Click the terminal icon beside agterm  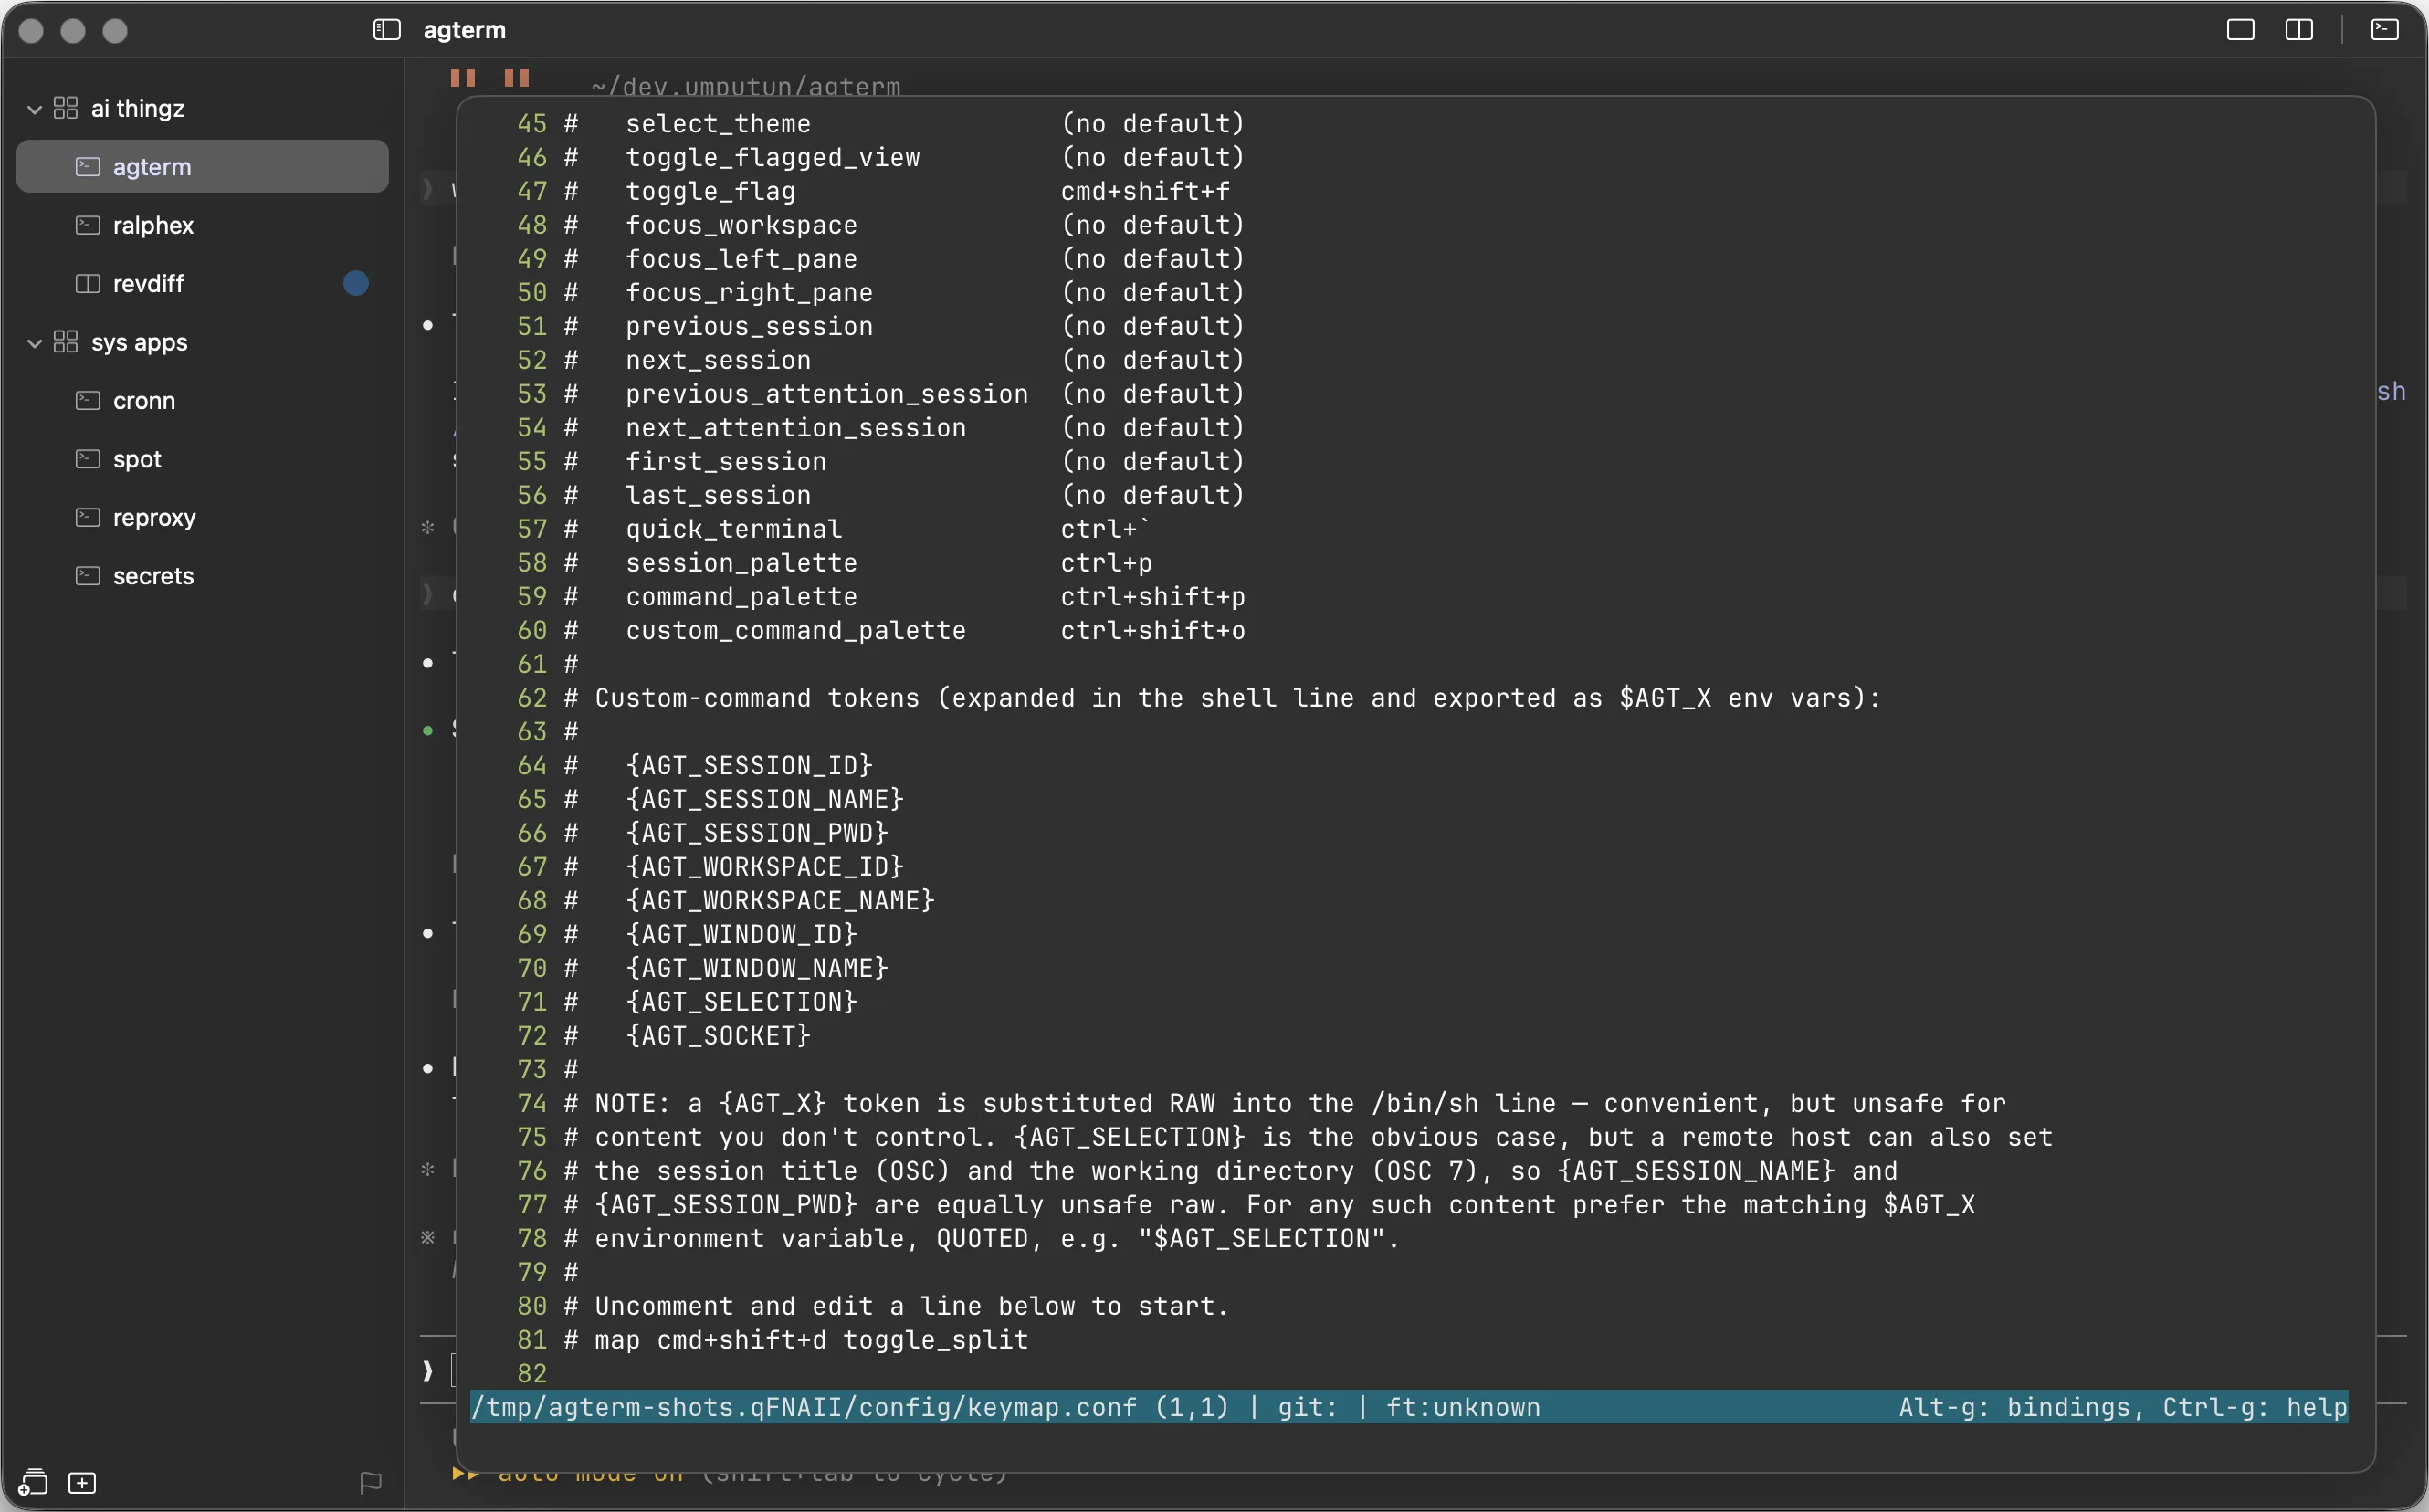pos(88,166)
